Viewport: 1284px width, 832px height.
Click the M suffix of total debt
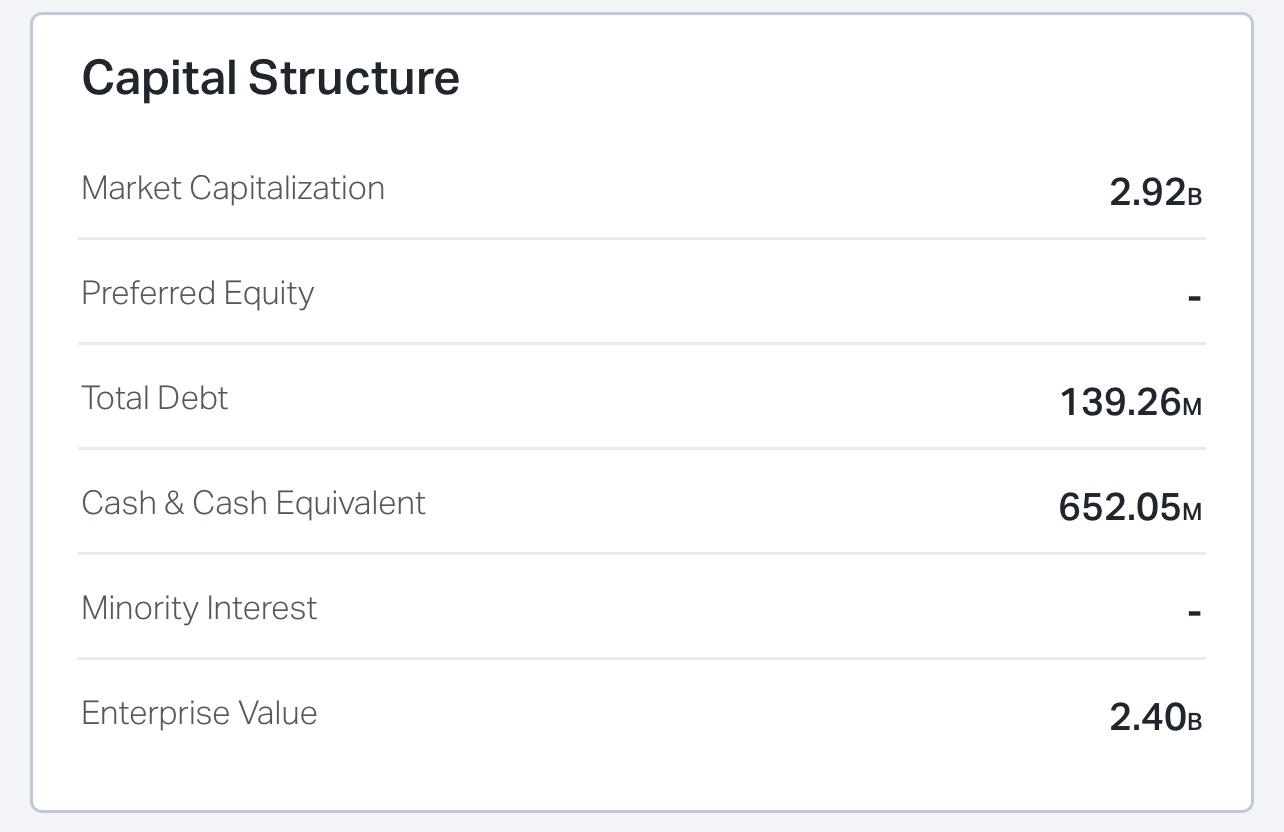(1192, 406)
